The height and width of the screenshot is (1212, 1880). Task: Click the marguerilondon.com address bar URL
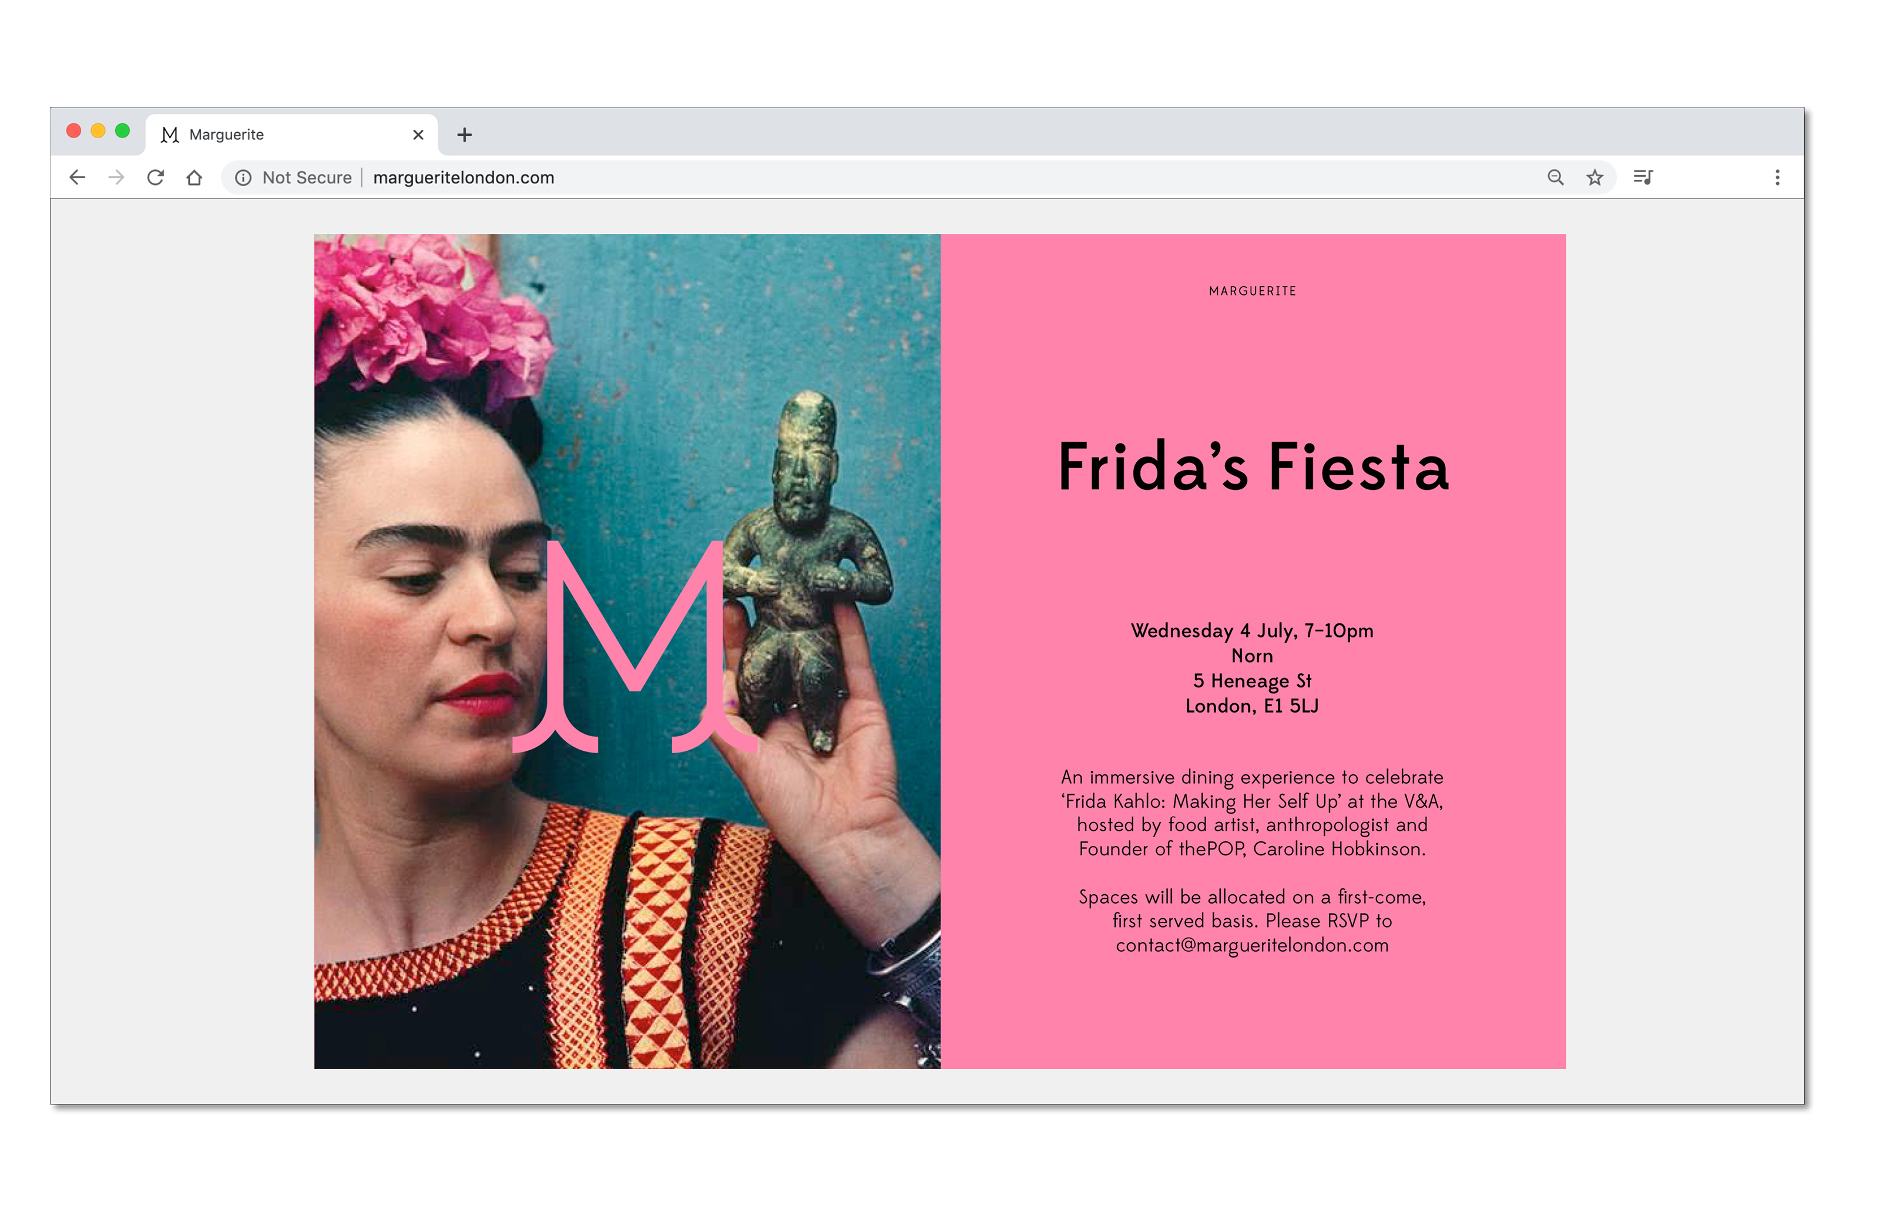463,177
